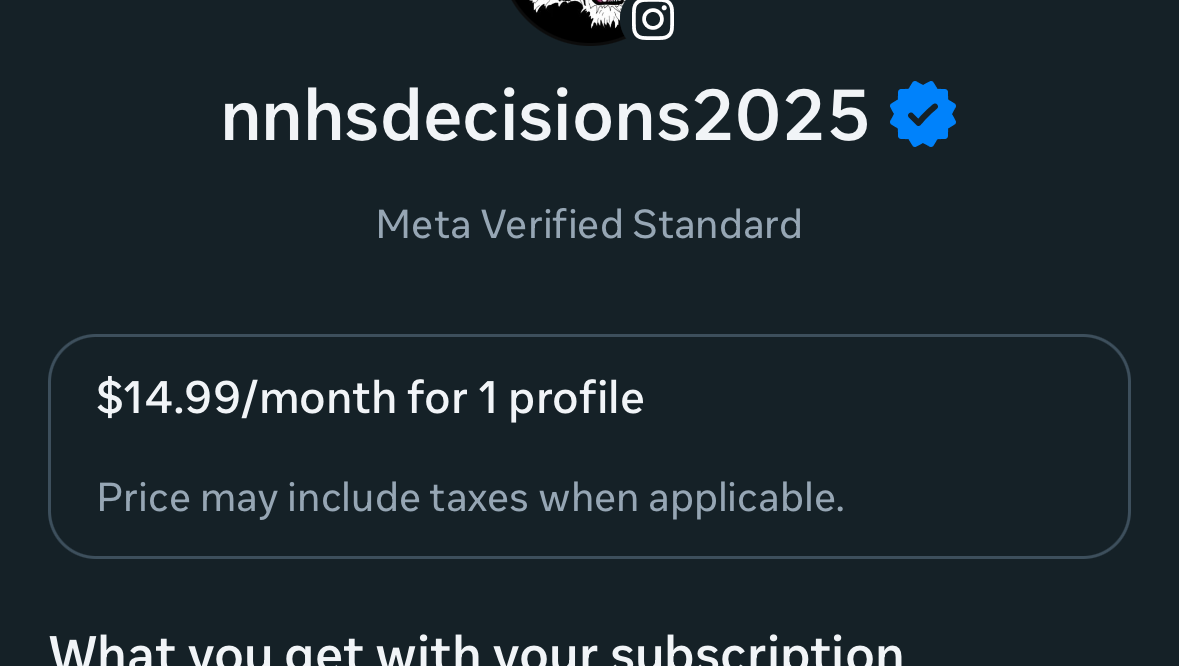Click the word subscription in bottom heading
1179x666 pixels.
pos(757,652)
